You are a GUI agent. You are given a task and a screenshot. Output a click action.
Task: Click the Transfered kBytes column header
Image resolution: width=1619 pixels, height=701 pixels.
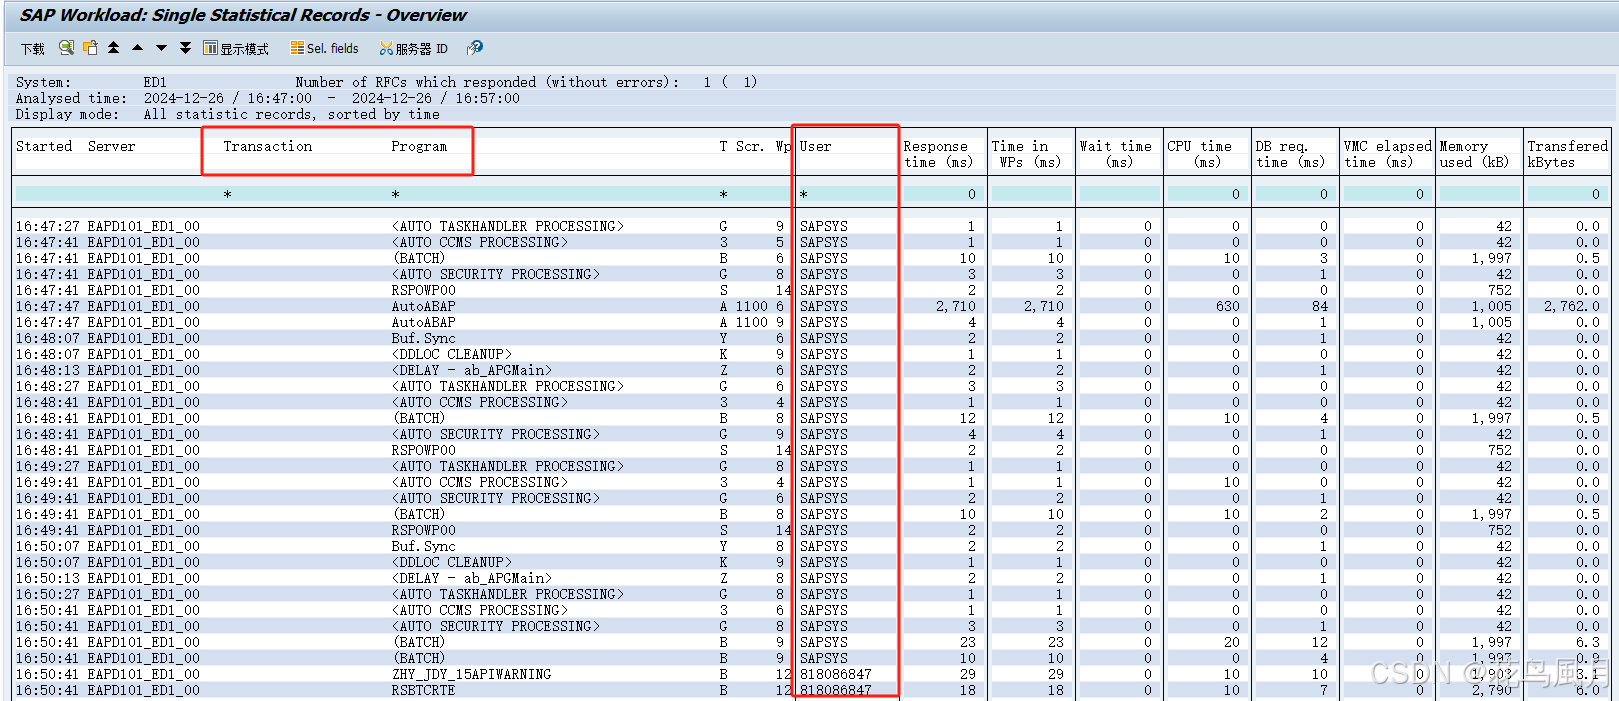point(1567,154)
